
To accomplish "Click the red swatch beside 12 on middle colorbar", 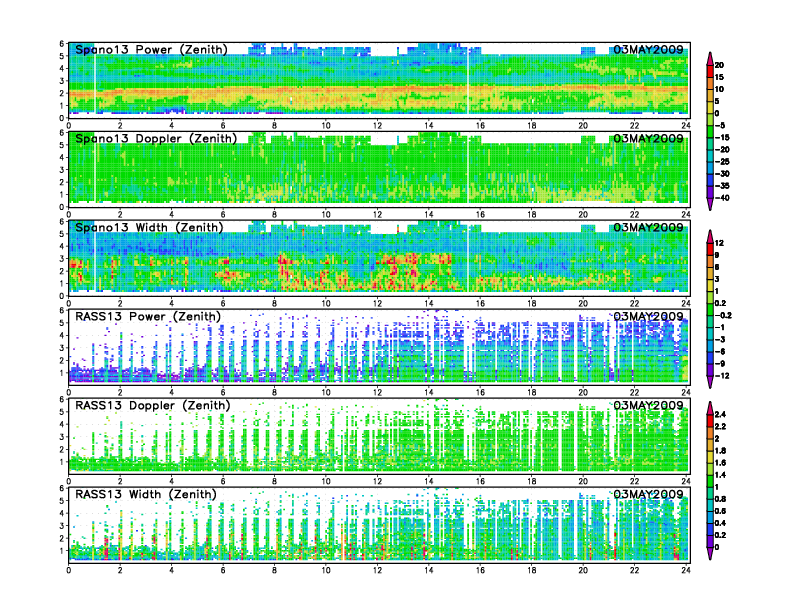I will [710, 249].
